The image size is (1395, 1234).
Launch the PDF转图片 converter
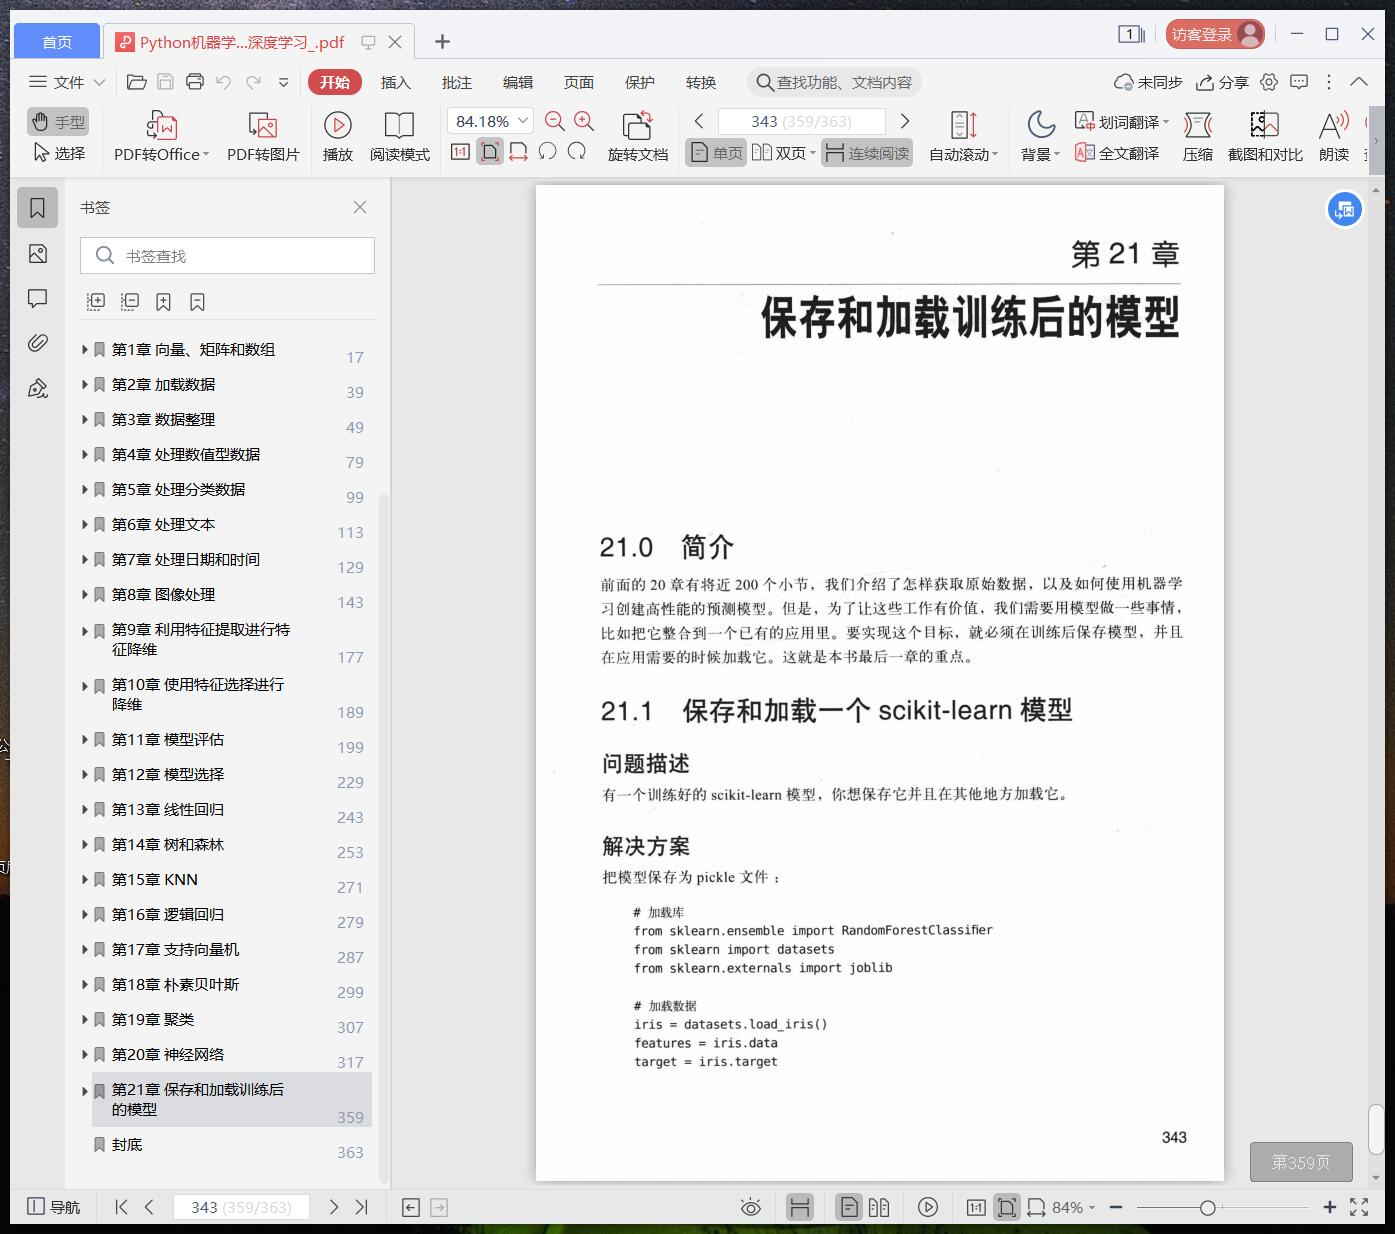pyautogui.click(x=263, y=136)
